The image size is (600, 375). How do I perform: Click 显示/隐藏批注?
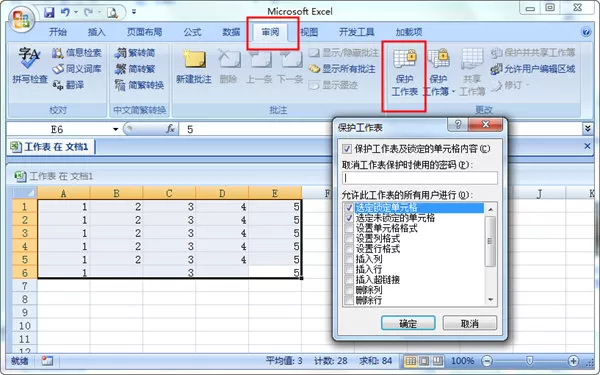click(x=343, y=53)
